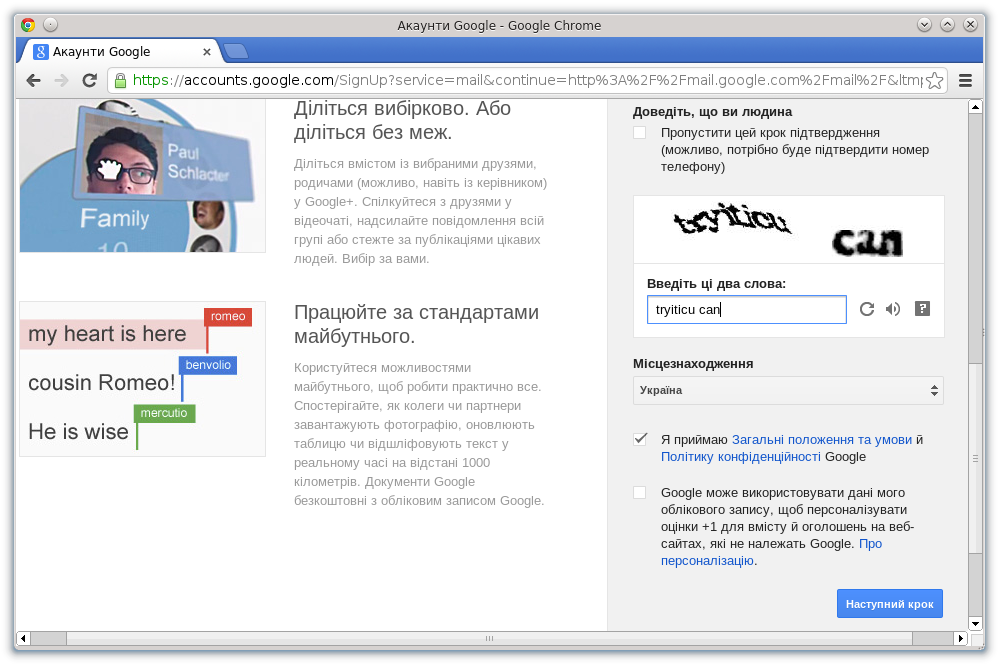
Task: Uncheck the terms acceptance checkbox
Action: point(640,439)
